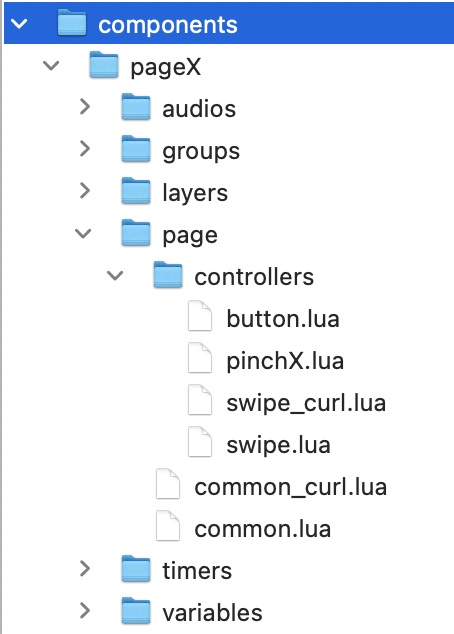Select the groups folder icon
The height and width of the screenshot is (634, 454).
[136, 149]
